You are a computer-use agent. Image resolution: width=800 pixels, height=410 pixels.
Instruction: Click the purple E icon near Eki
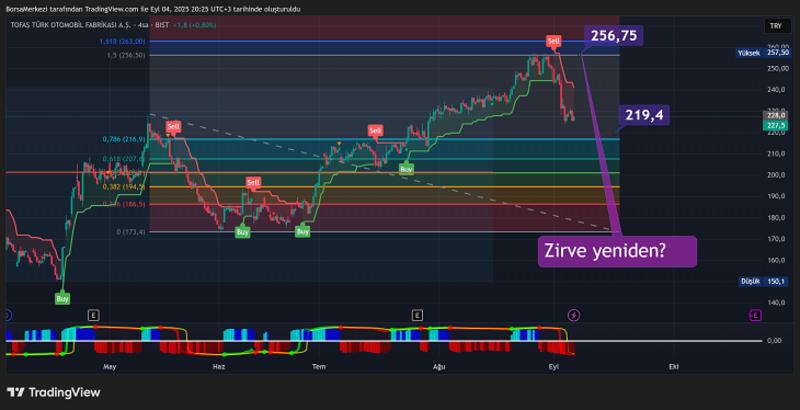tap(755, 316)
